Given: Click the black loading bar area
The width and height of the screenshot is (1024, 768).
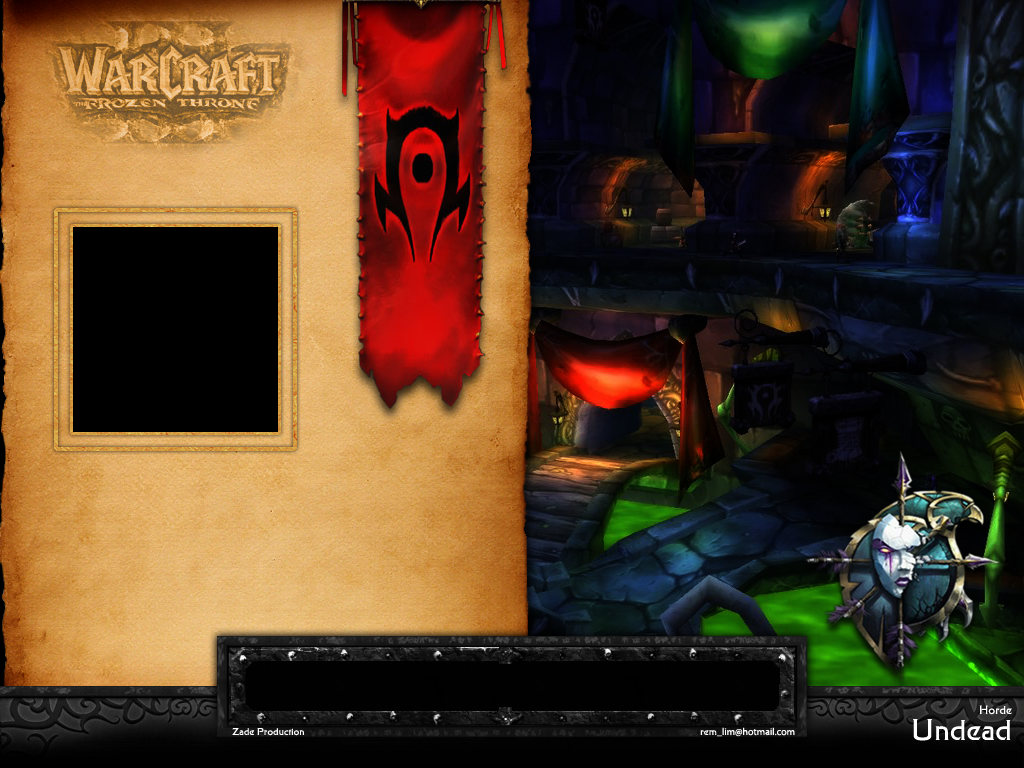Looking at the screenshot, I should coord(513,686).
